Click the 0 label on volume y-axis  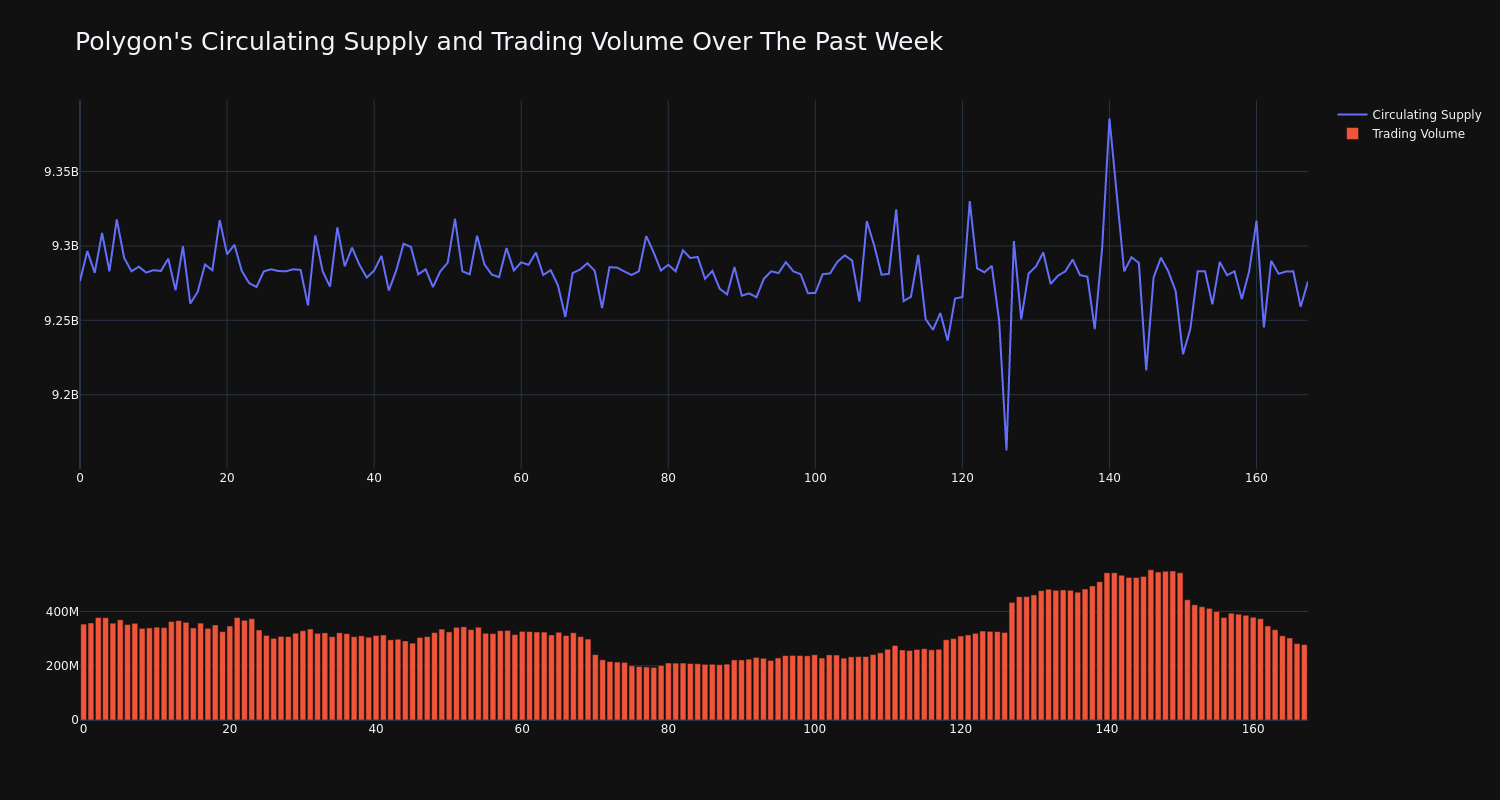74,720
